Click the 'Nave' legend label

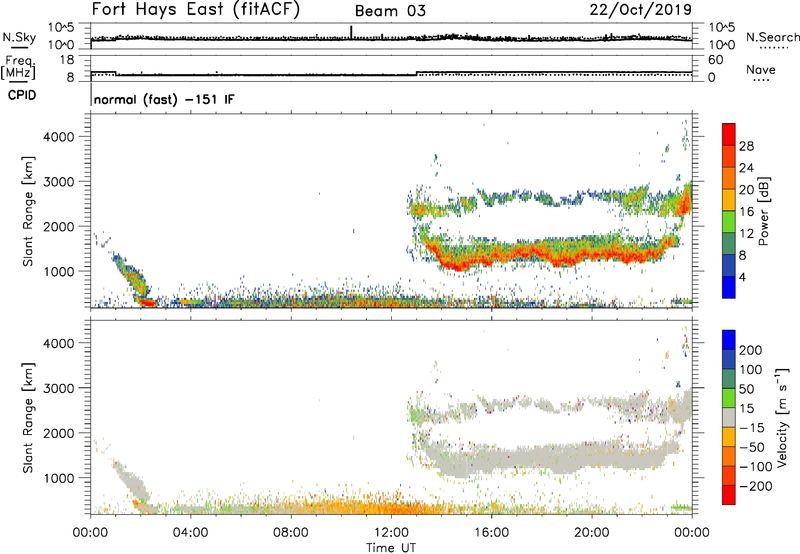[x=761, y=70]
